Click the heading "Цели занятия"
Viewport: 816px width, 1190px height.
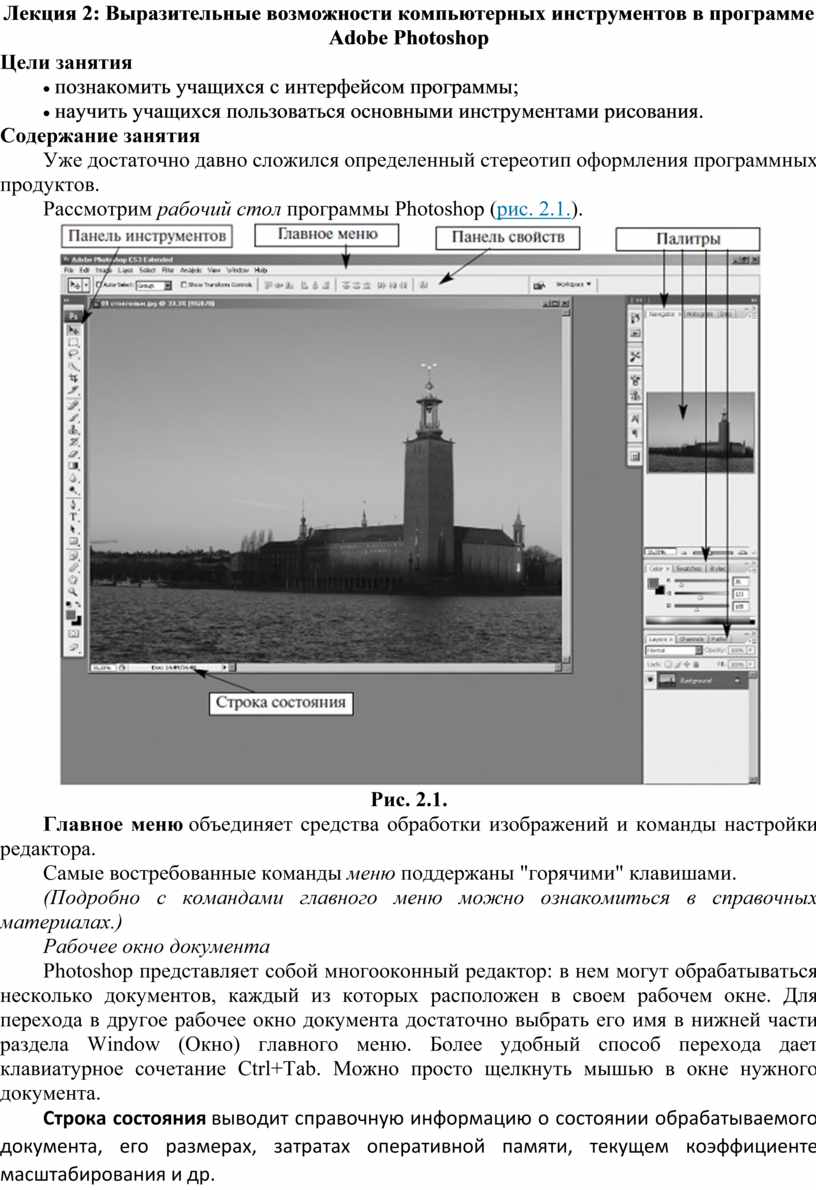click(66, 62)
